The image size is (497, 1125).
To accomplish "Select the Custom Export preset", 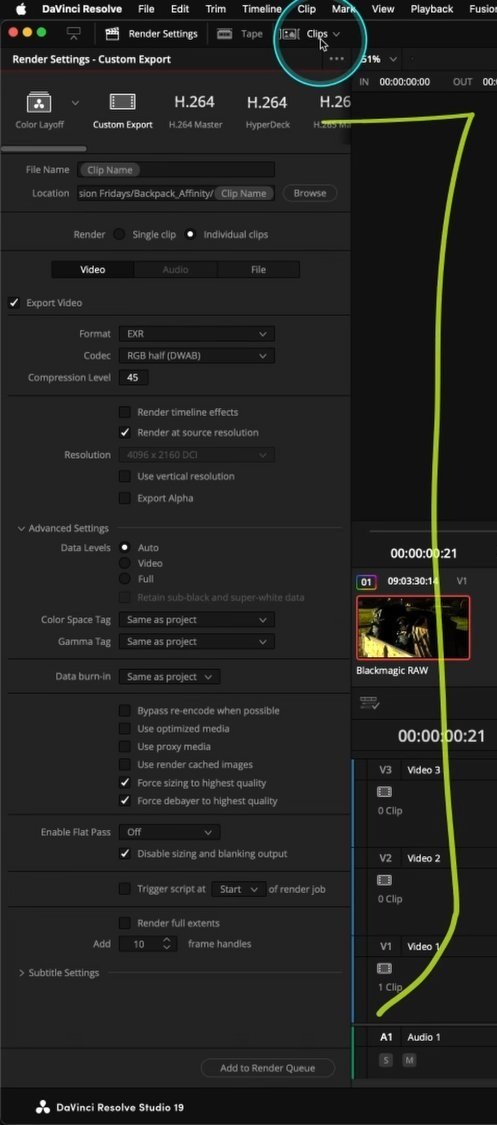I will point(123,110).
